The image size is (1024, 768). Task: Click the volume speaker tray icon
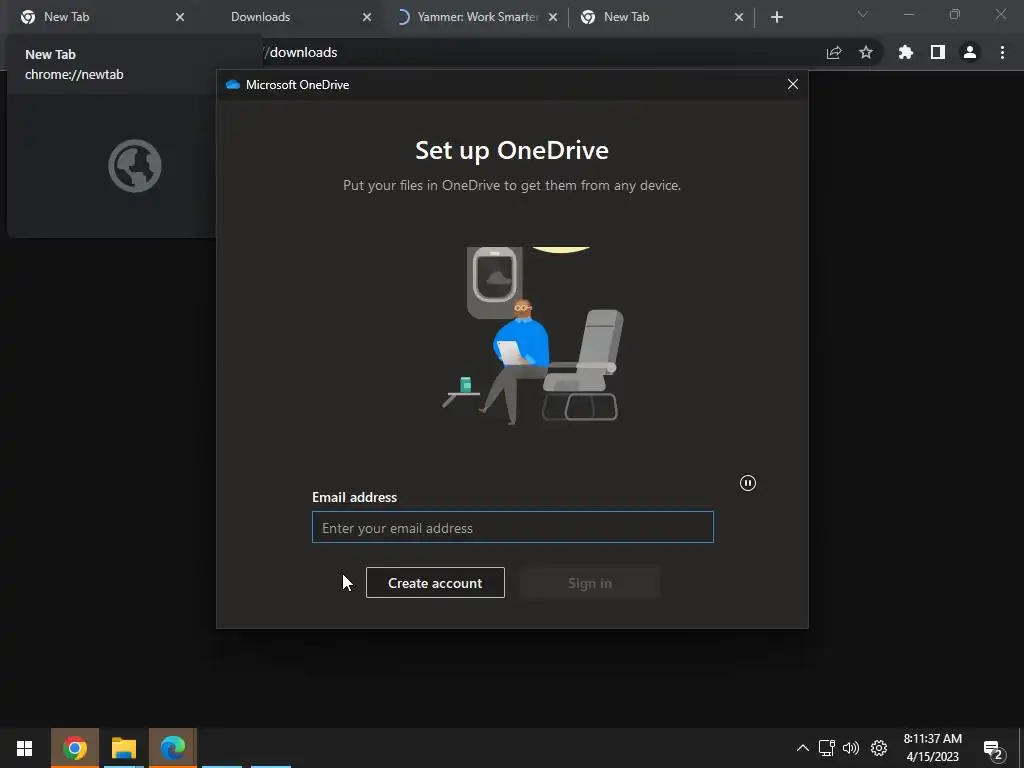point(851,748)
